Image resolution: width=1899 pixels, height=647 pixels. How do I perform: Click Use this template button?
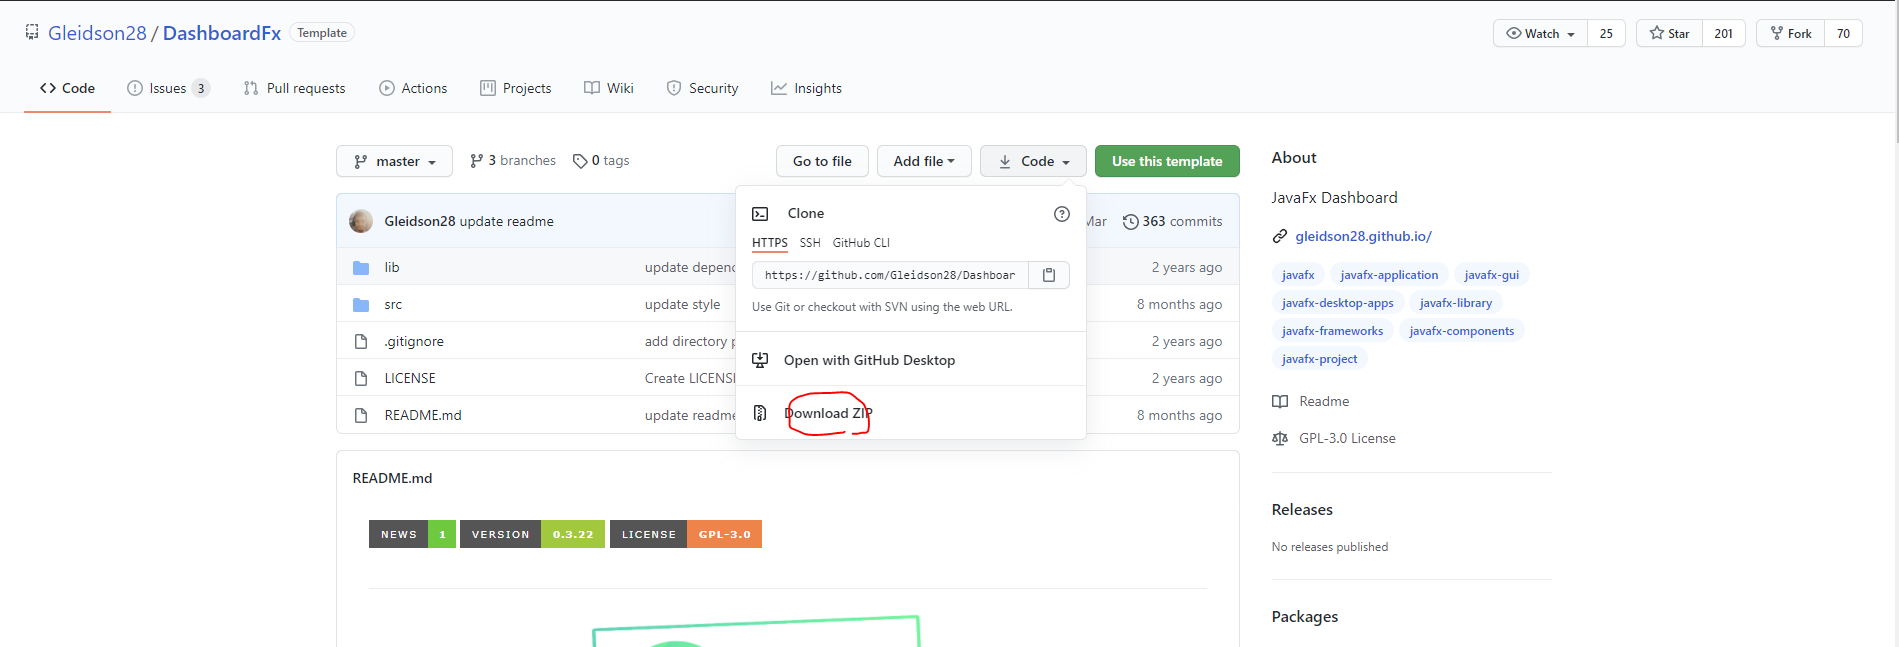[x=1167, y=161]
